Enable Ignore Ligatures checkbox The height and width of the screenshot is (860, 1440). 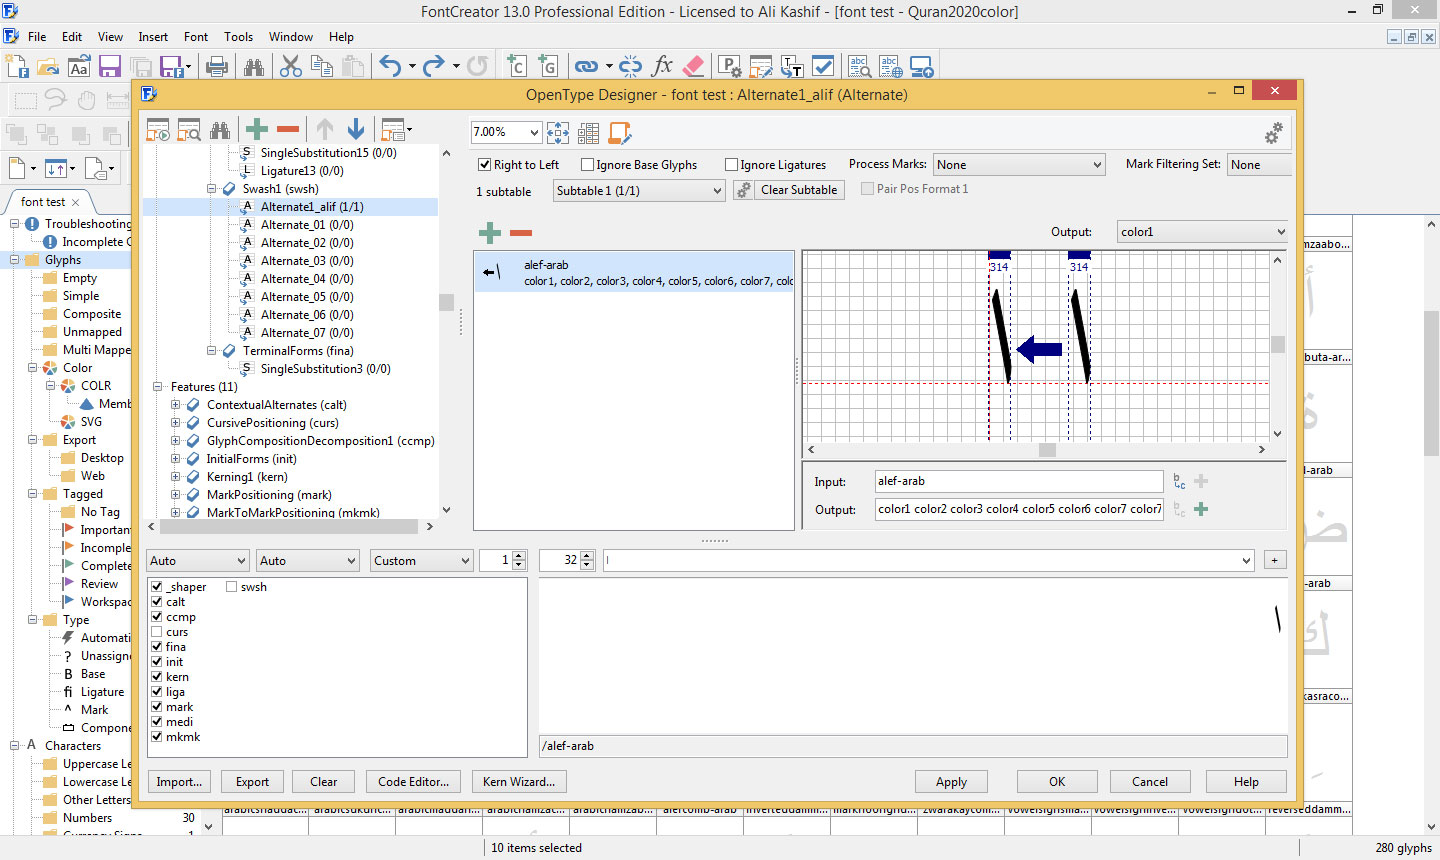(732, 165)
